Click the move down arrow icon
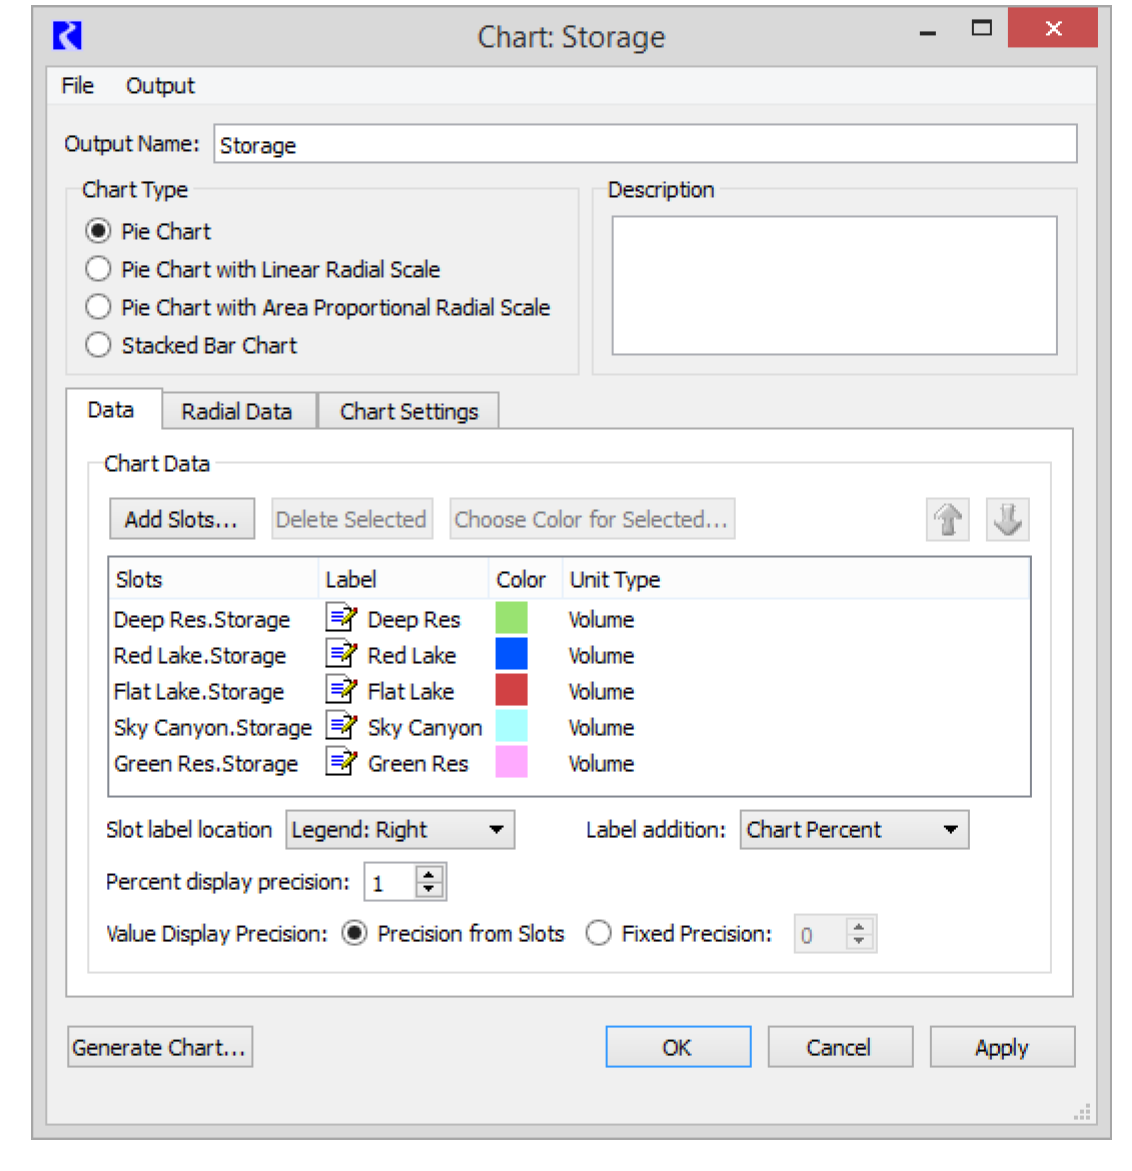This screenshot has width=1132, height=1171. click(x=1007, y=520)
